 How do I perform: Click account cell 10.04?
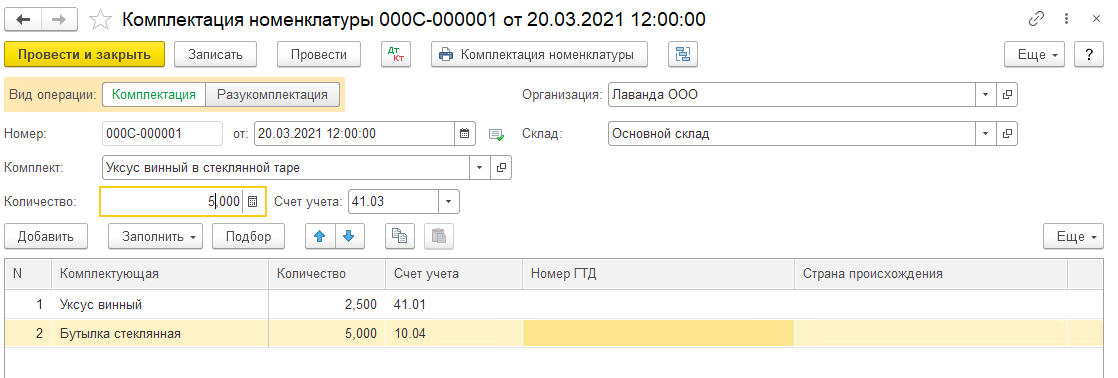454,333
